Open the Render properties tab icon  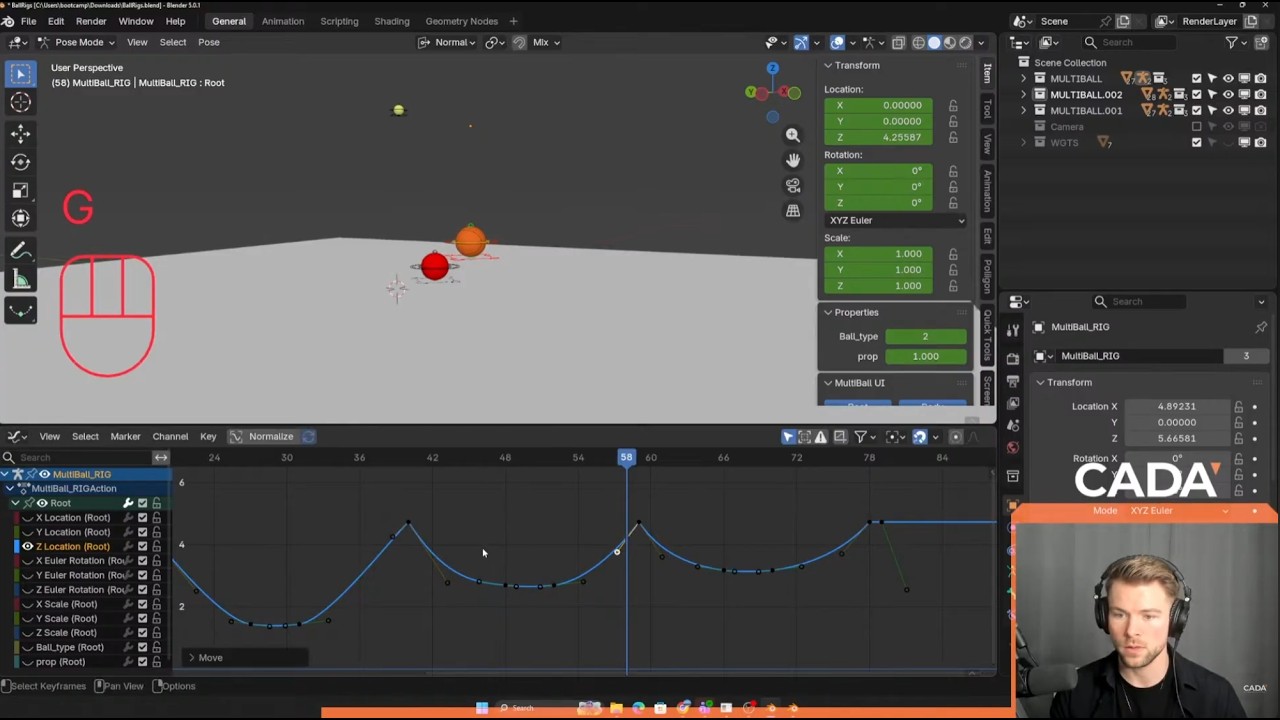coord(1013,357)
